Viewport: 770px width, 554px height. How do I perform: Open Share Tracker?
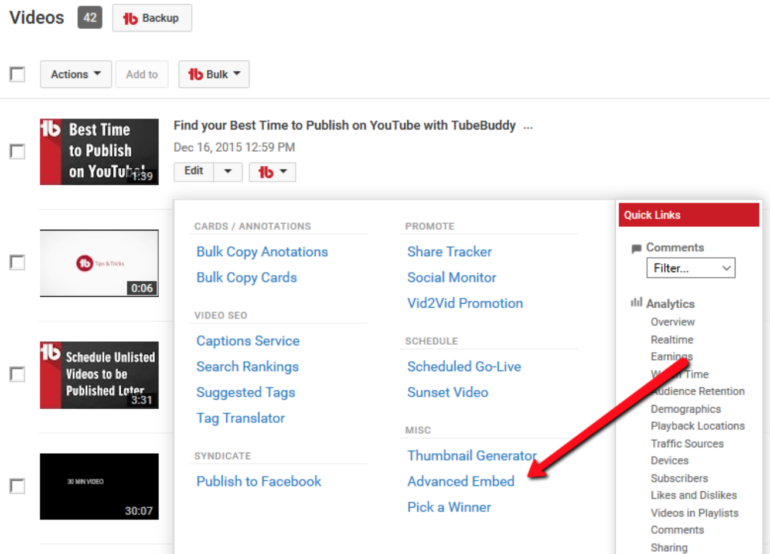(x=449, y=252)
